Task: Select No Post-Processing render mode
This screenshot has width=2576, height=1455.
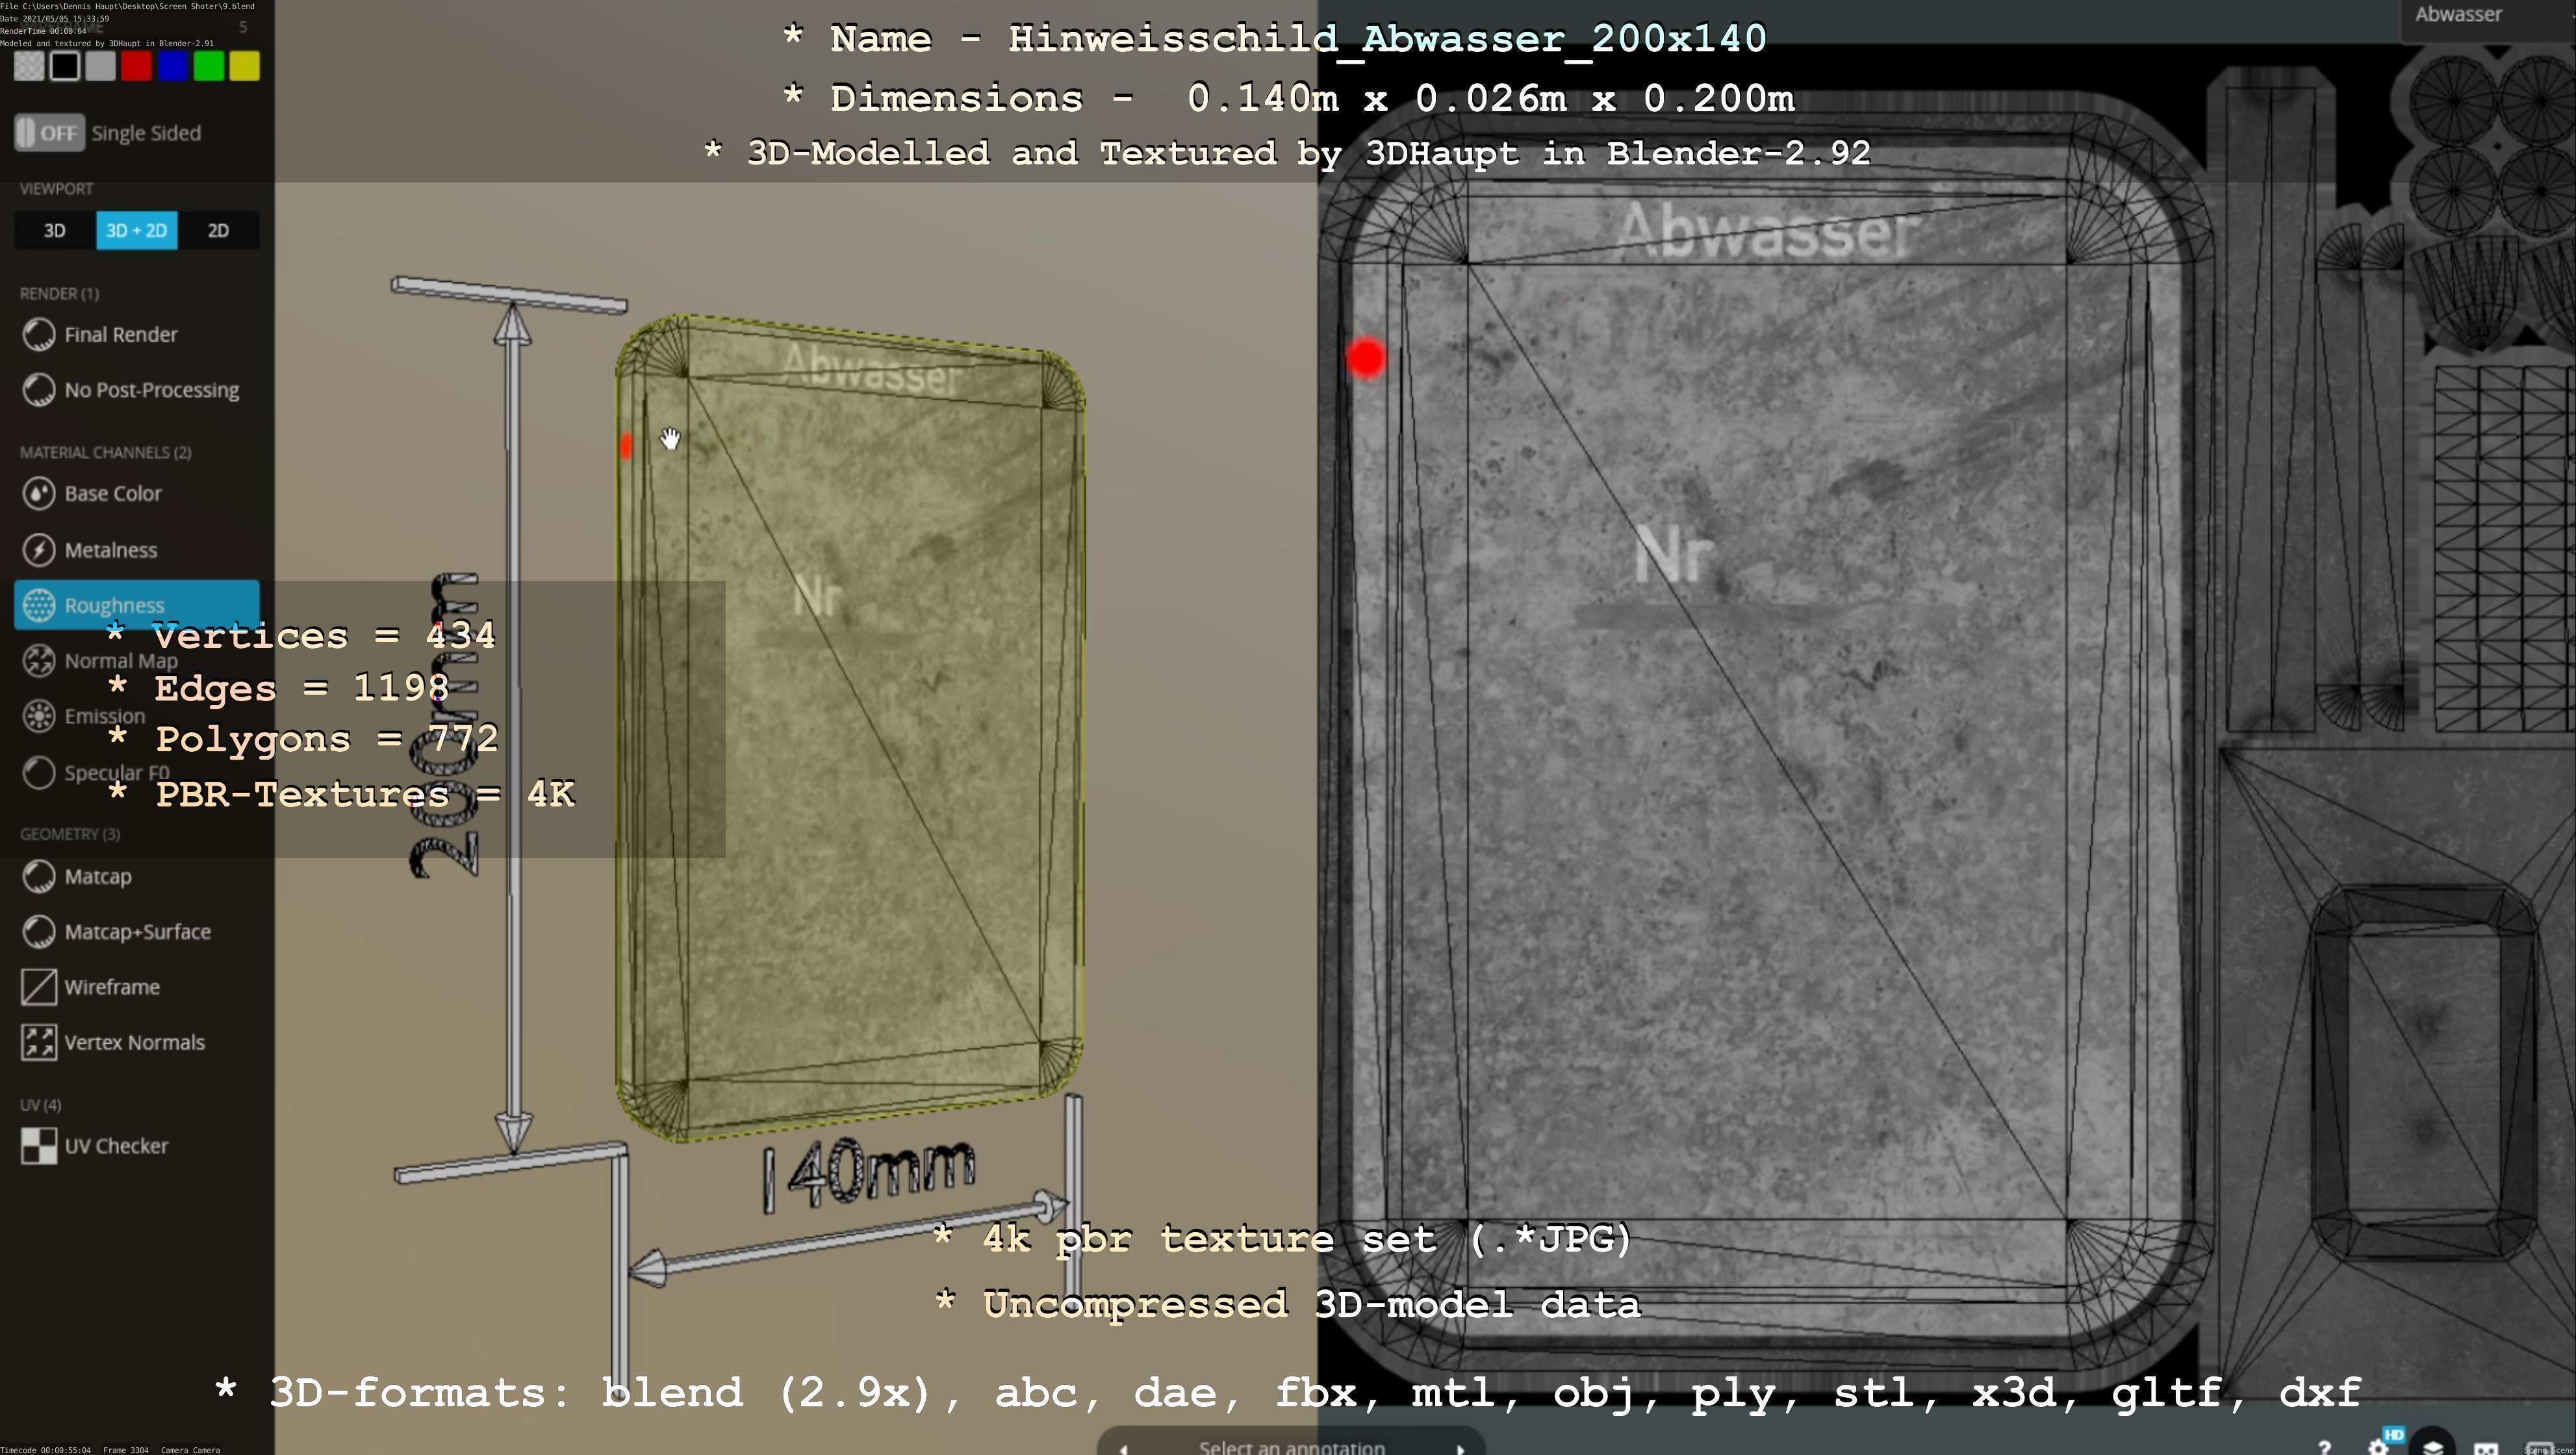Action: [151, 390]
